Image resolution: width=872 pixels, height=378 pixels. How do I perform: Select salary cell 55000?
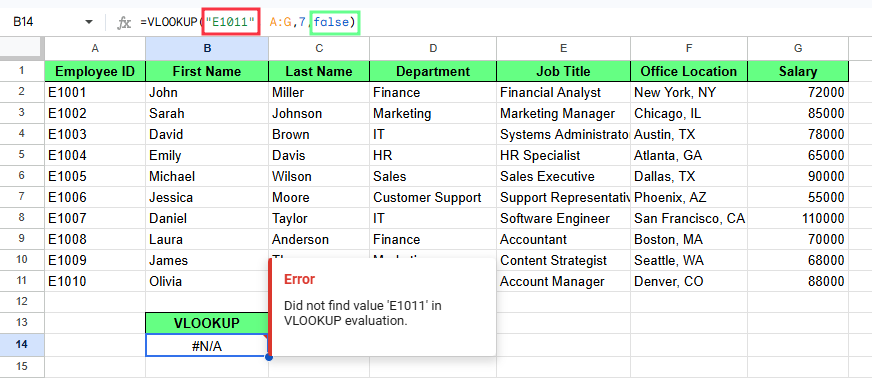798,197
